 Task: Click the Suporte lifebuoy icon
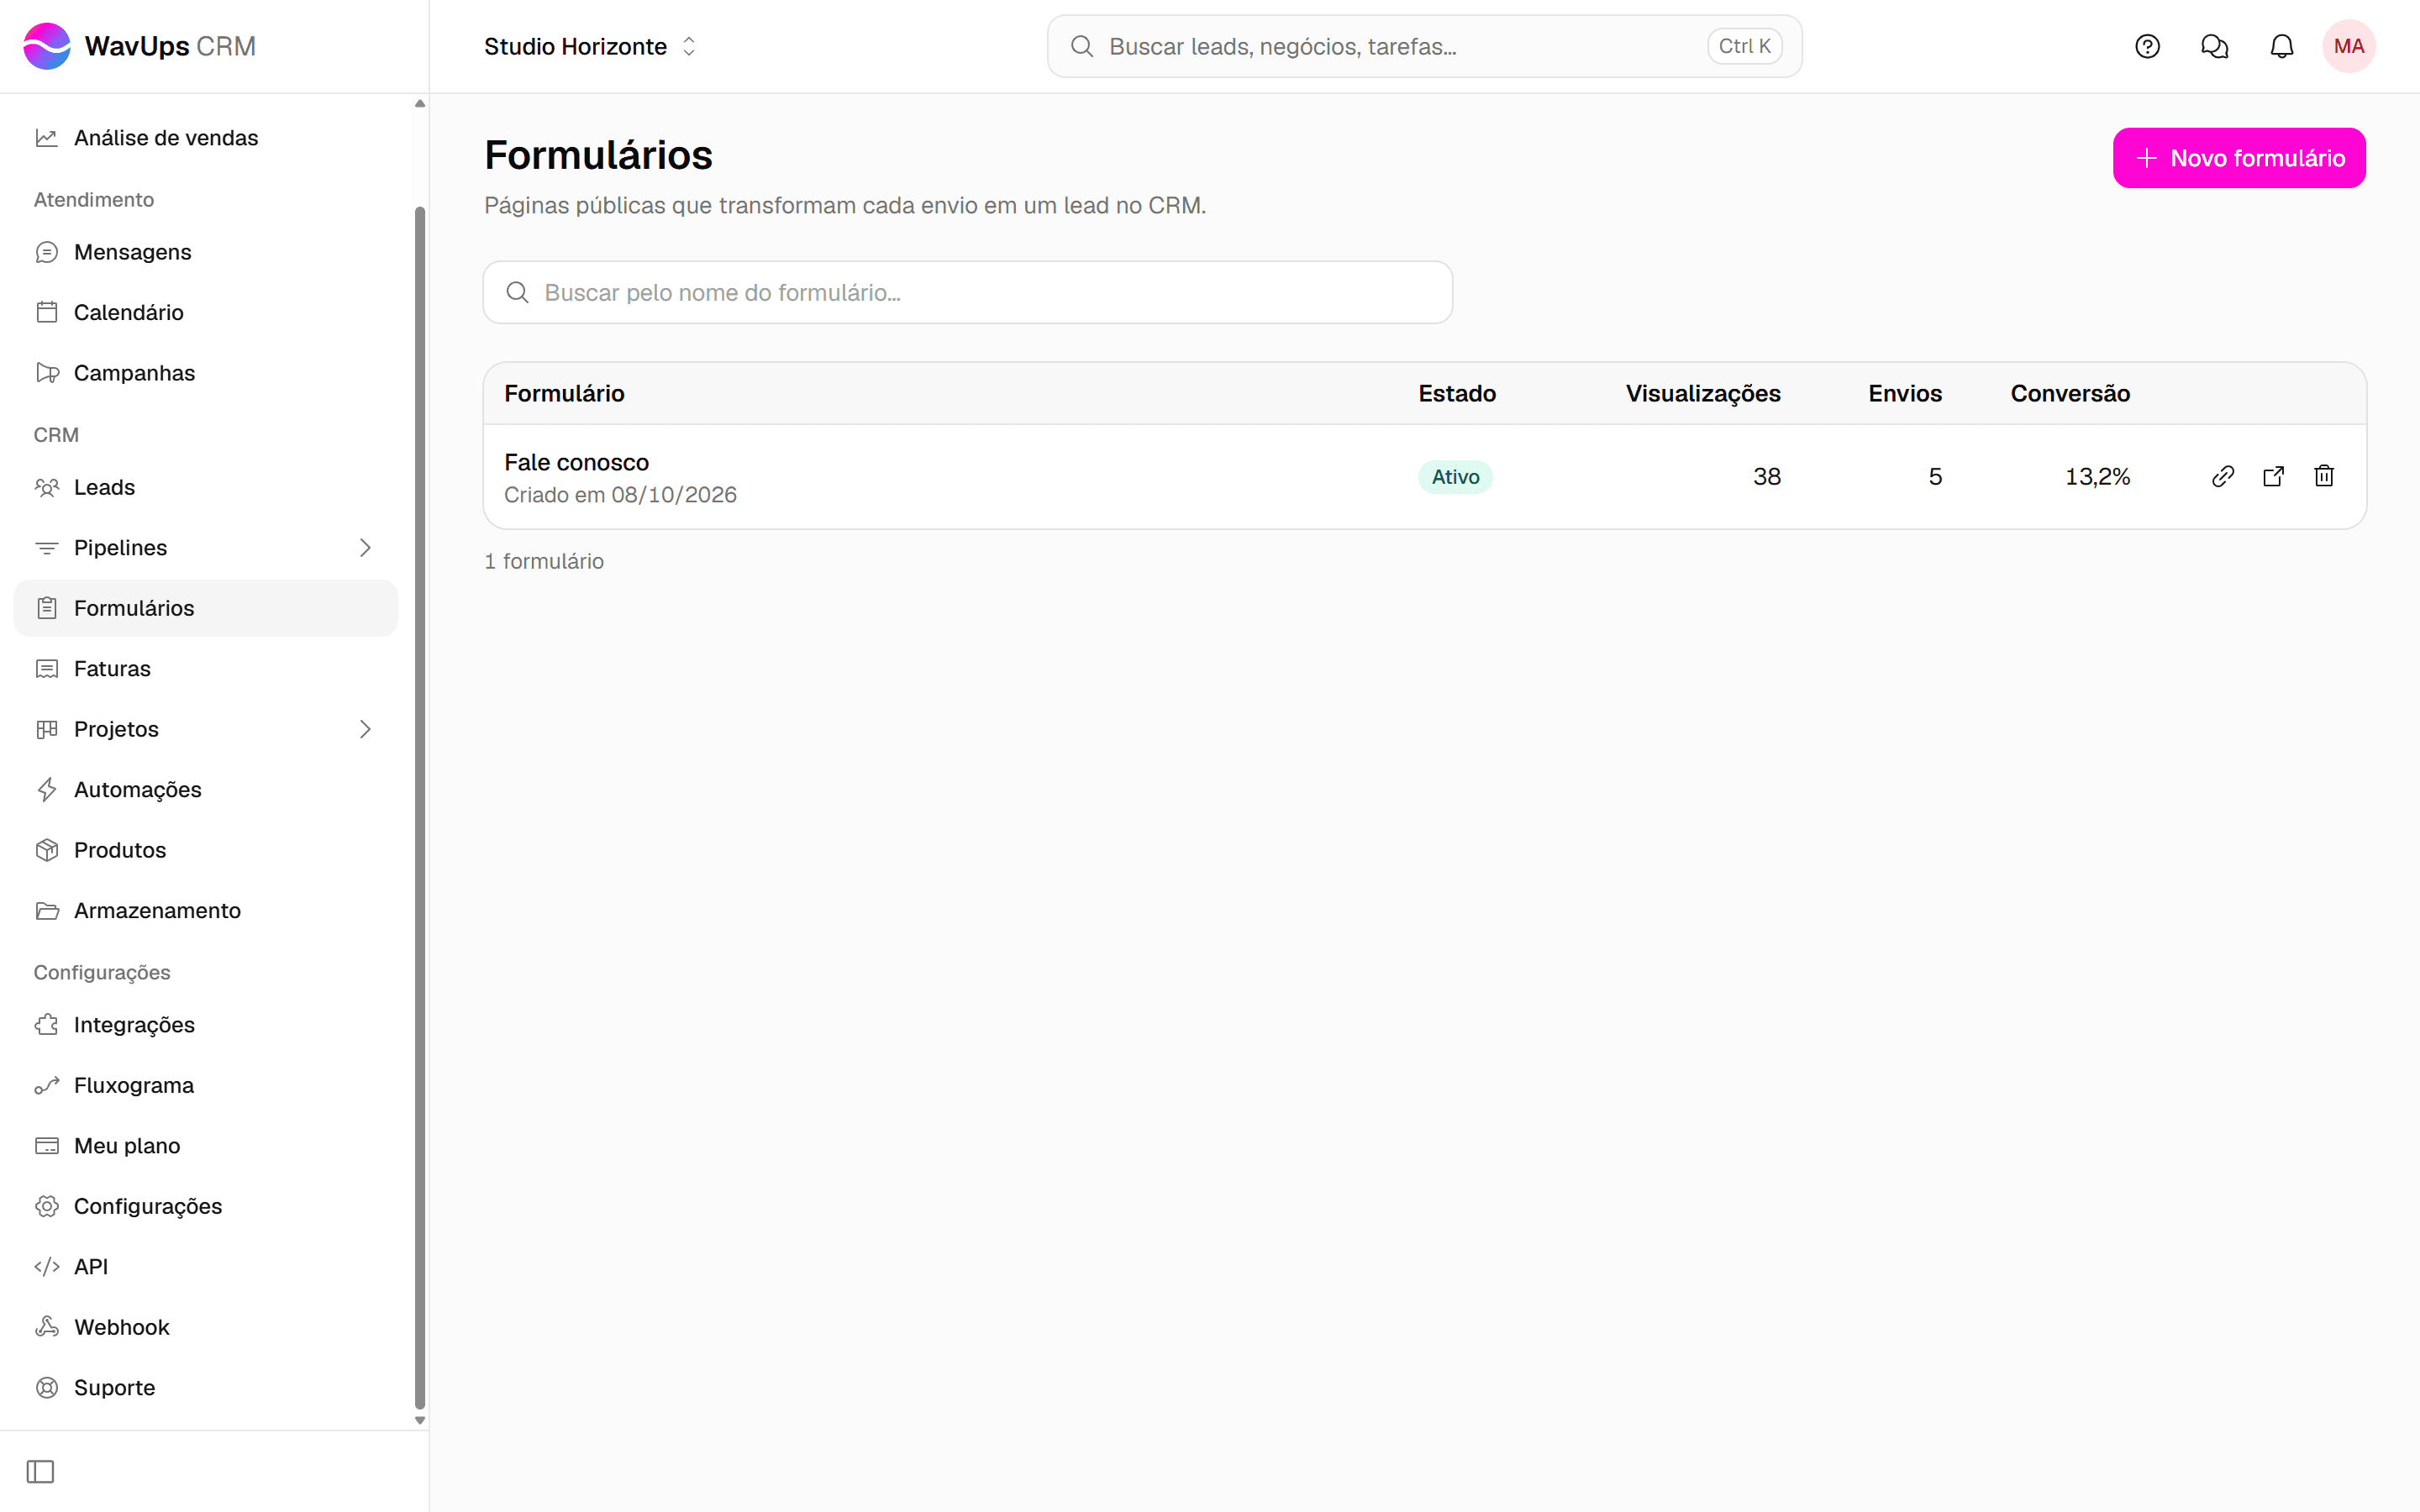[47, 1387]
